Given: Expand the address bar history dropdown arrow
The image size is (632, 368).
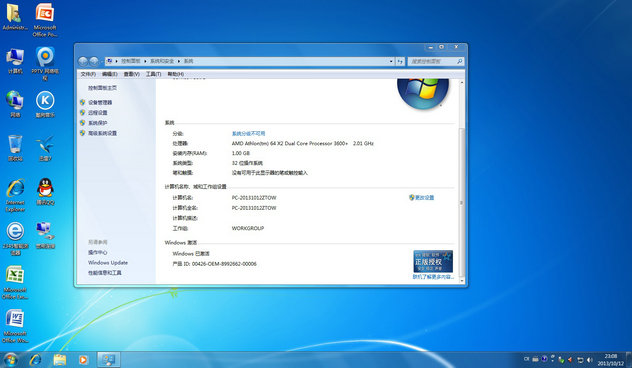Looking at the screenshot, I should pyautogui.click(x=391, y=61).
